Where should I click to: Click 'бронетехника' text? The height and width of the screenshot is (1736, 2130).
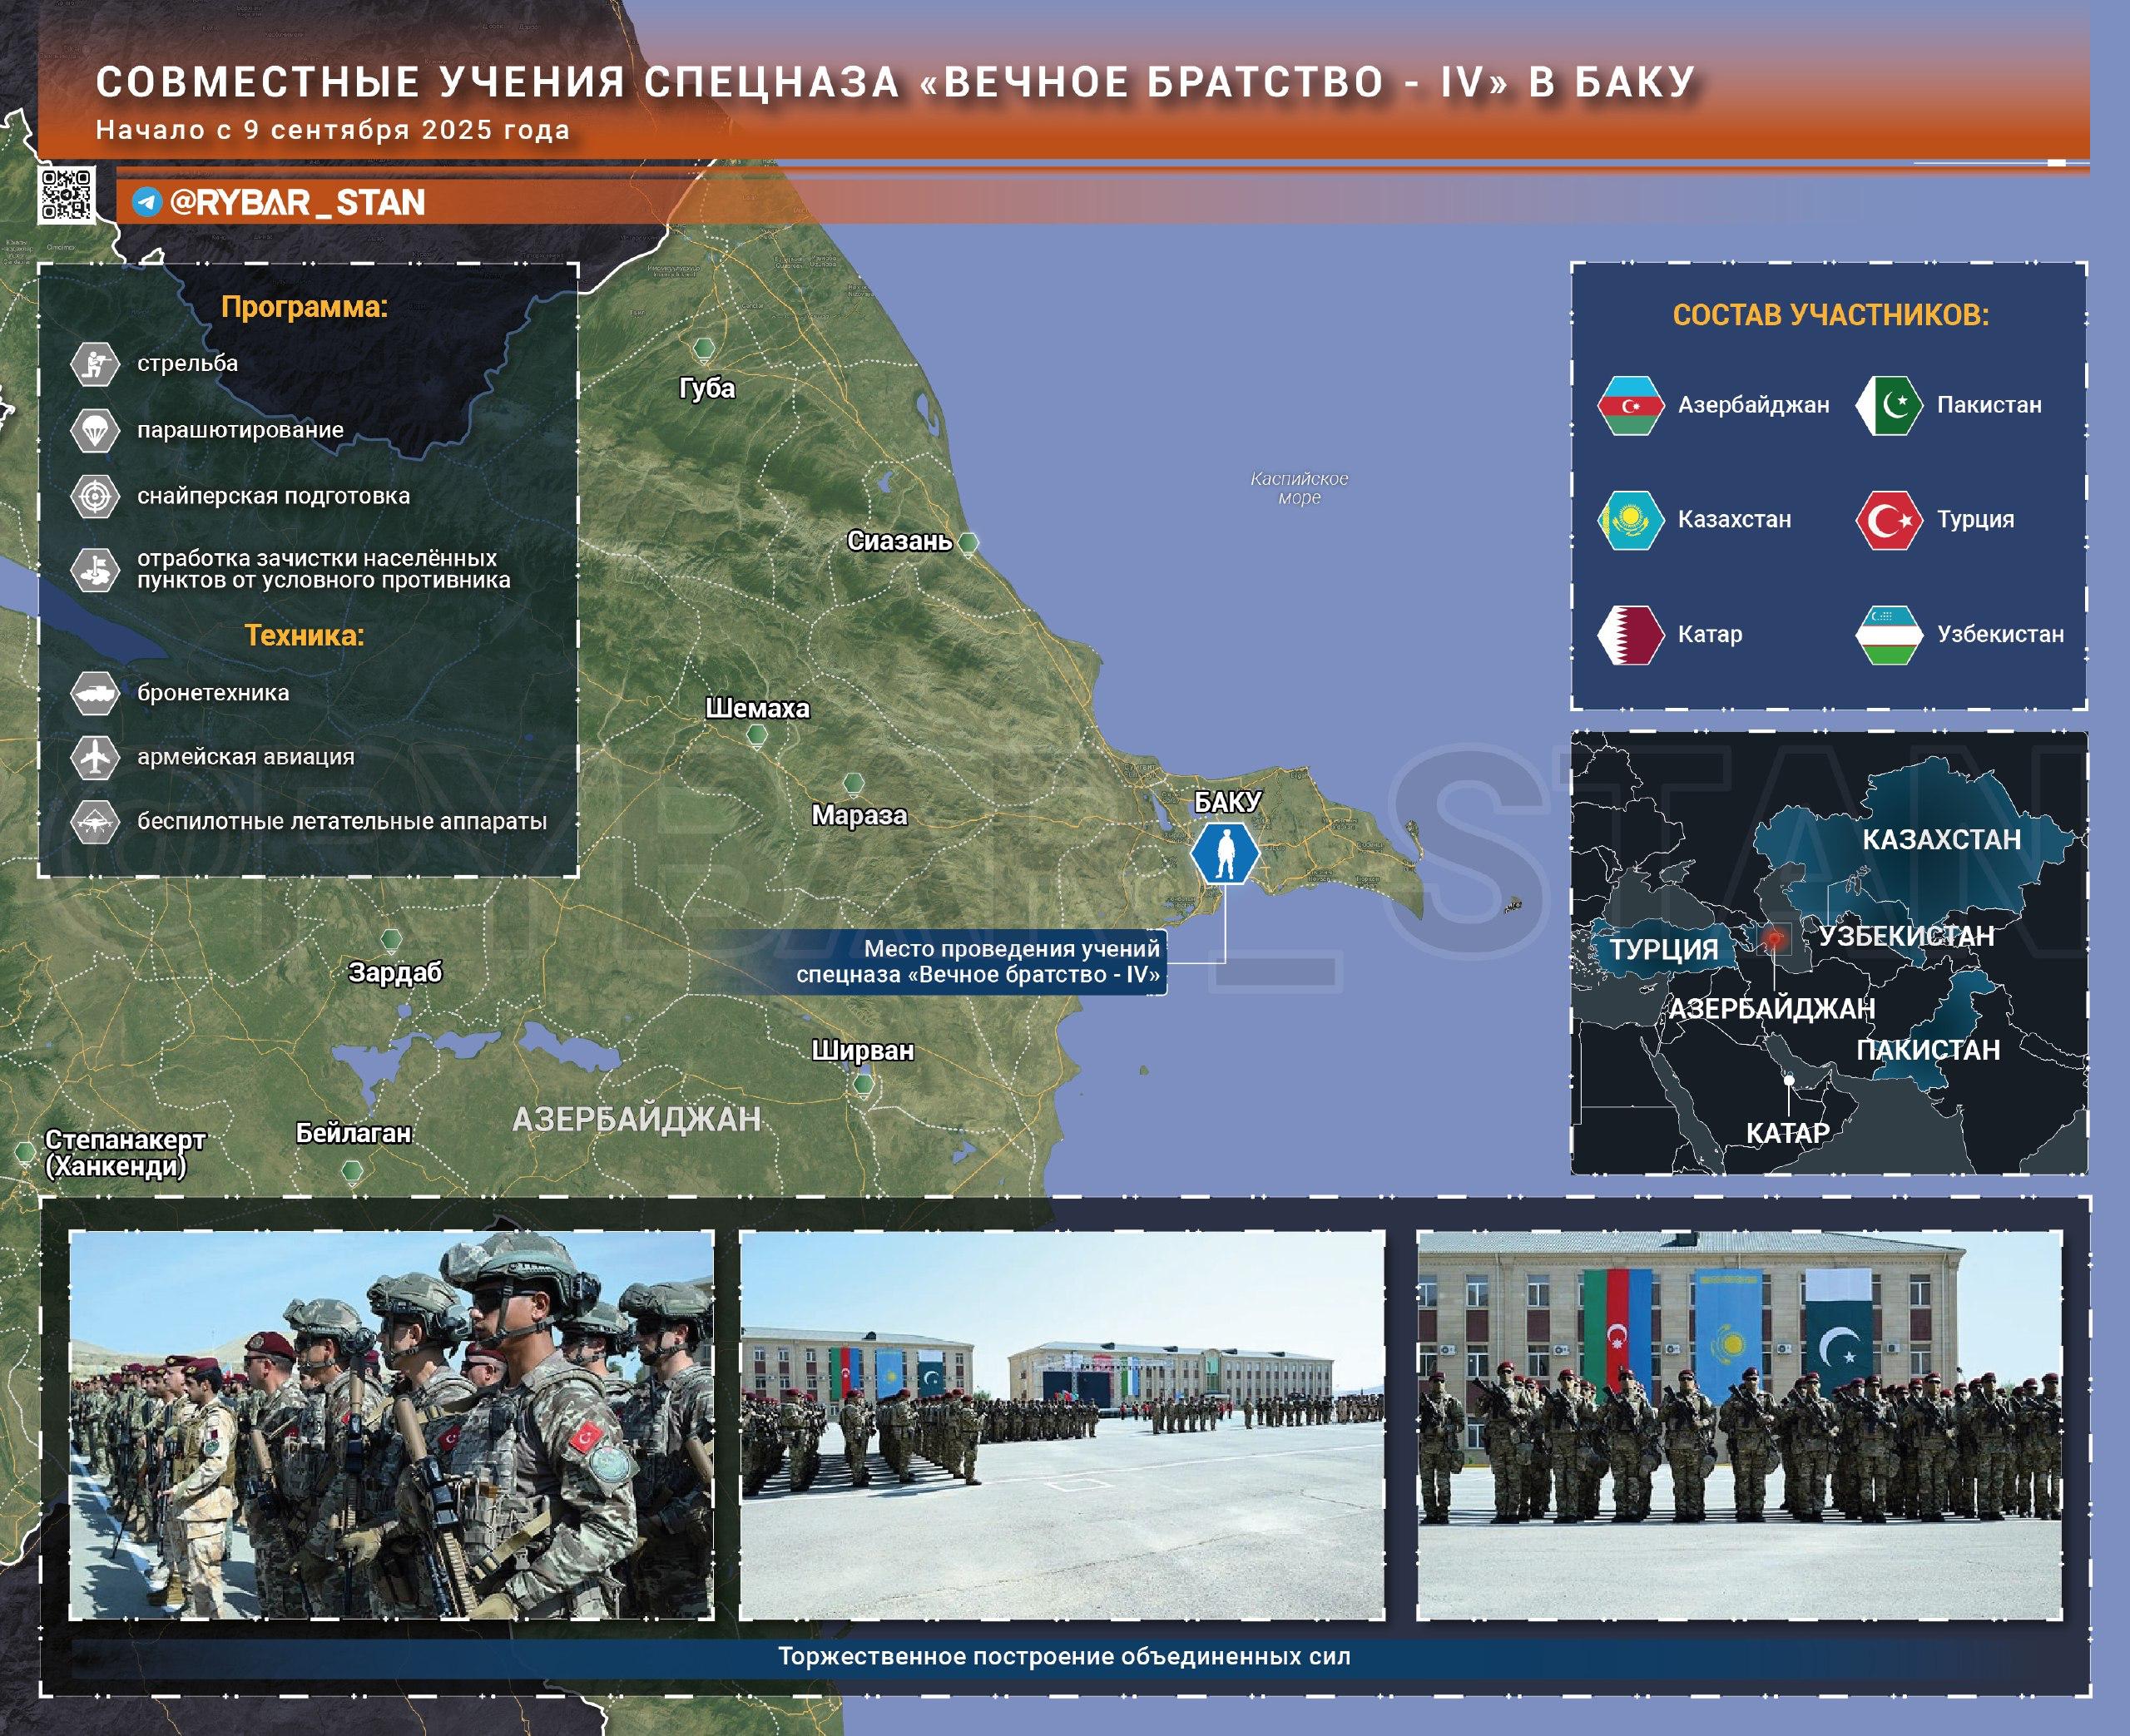click(213, 692)
